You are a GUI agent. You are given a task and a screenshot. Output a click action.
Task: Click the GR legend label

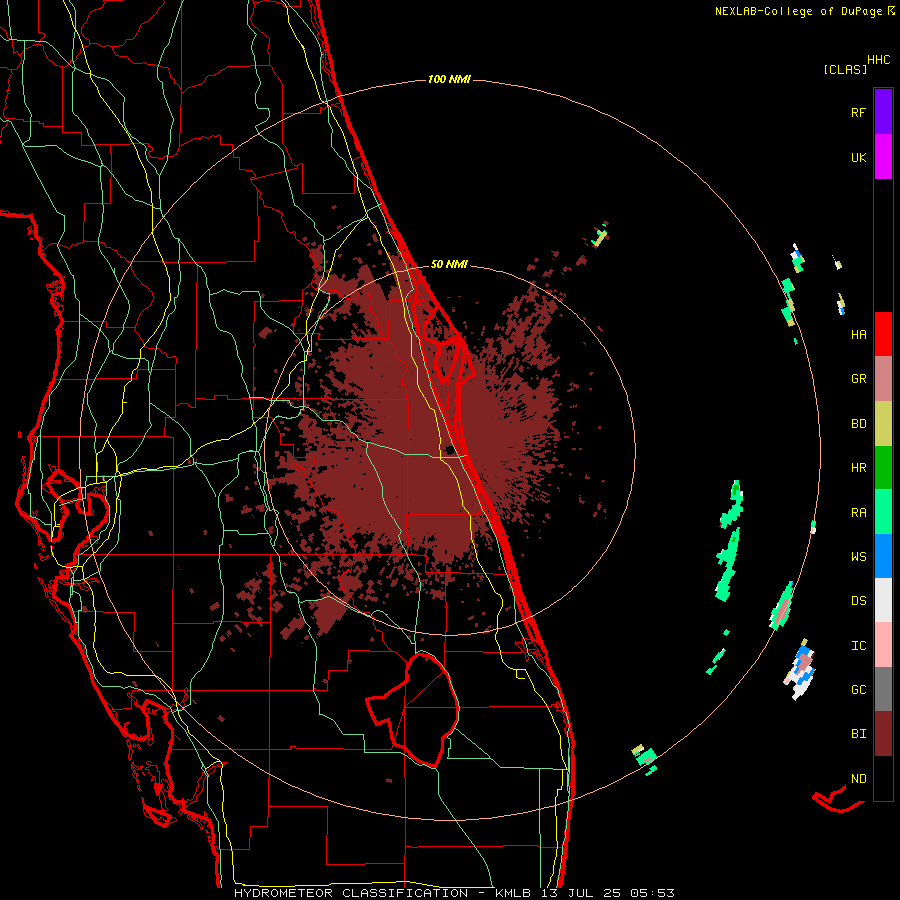pyautogui.click(x=858, y=379)
